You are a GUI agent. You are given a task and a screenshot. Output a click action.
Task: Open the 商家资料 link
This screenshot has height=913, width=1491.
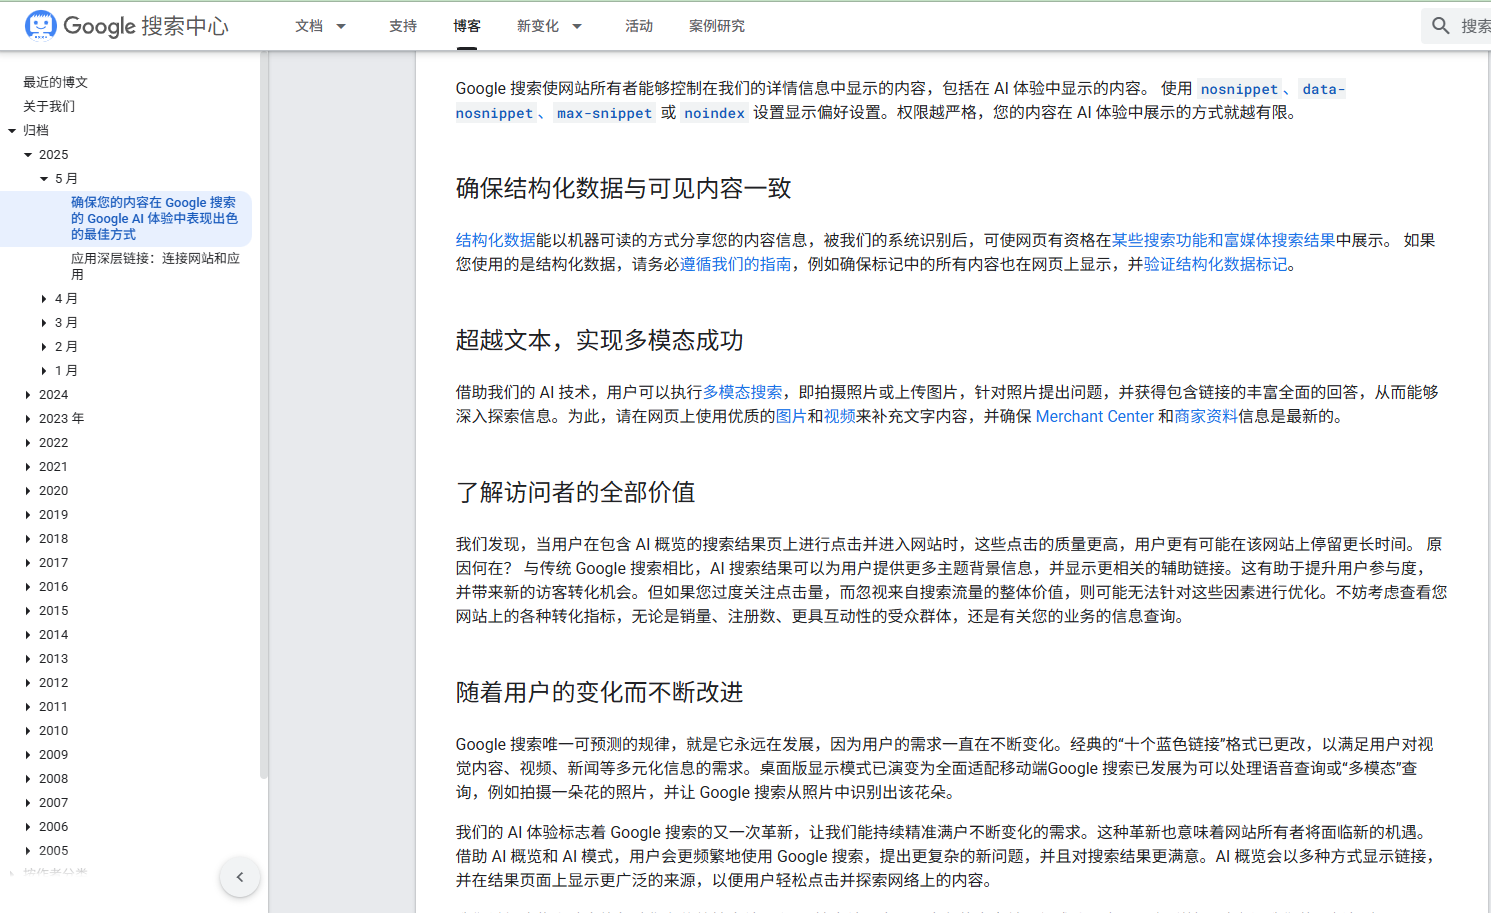tap(1206, 416)
